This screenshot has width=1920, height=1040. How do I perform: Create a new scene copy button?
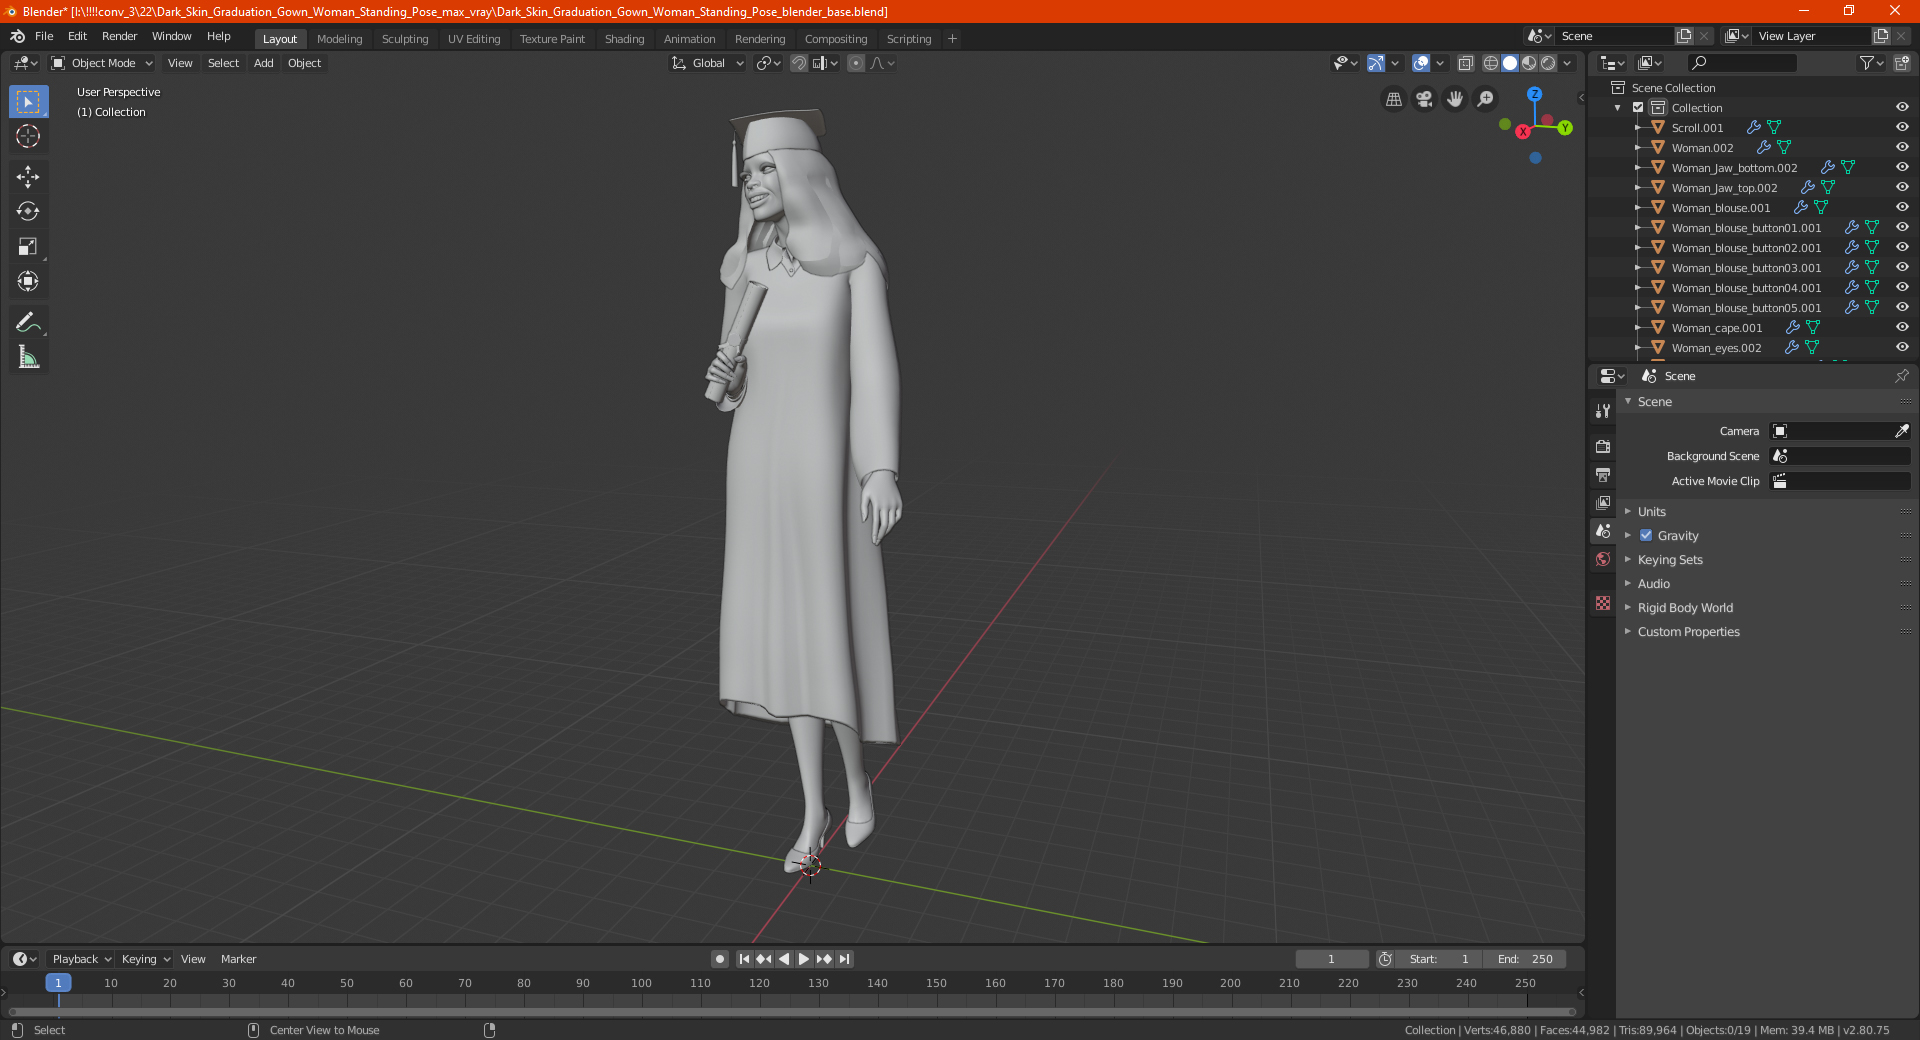(x=1684, y=36)
